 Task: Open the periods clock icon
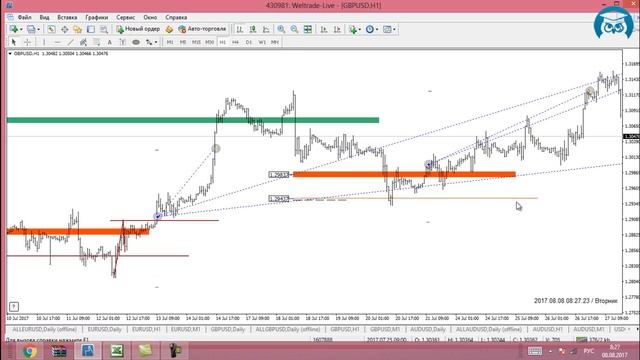[370, 29]
